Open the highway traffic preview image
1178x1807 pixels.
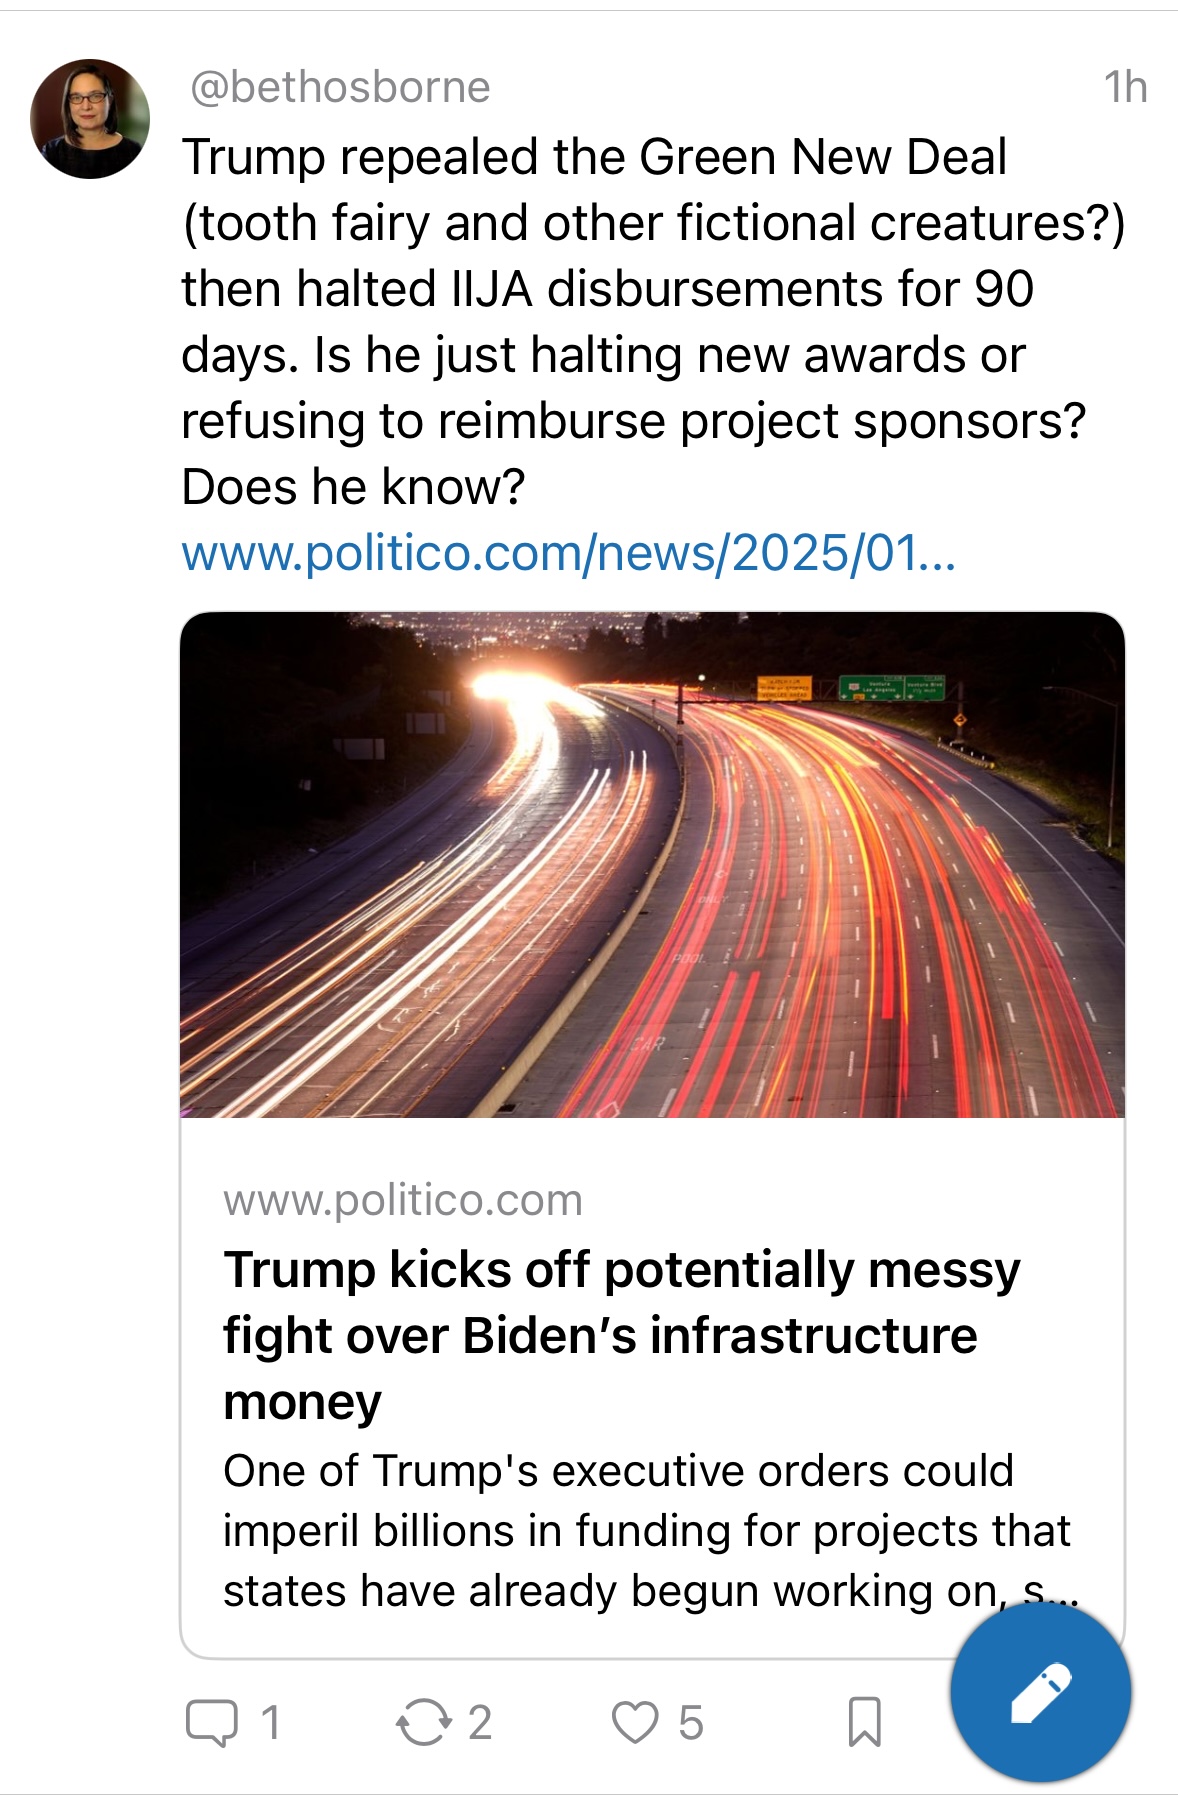click(x=652, y=864)
